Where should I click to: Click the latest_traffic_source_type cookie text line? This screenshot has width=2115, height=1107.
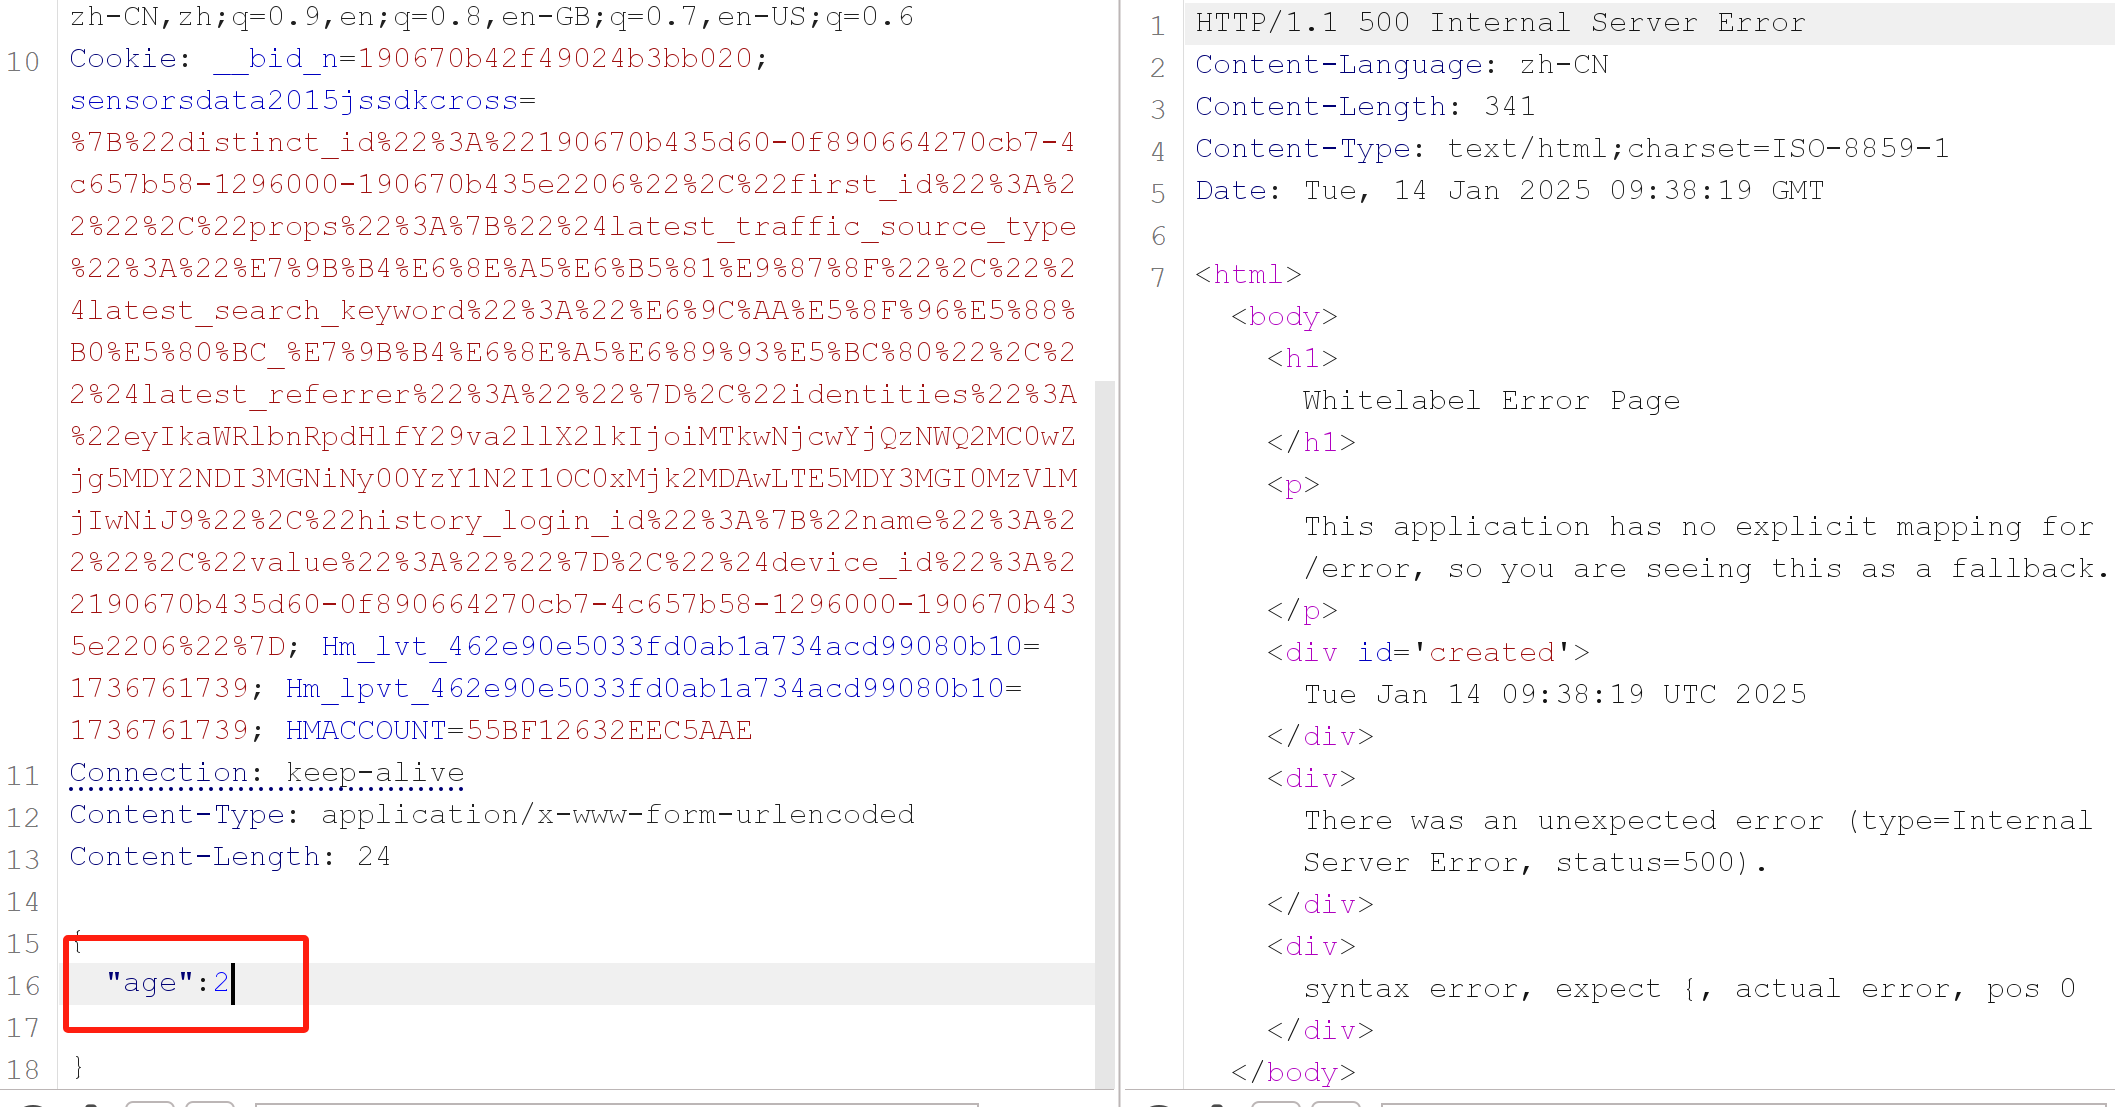click(x=573, y=227)
